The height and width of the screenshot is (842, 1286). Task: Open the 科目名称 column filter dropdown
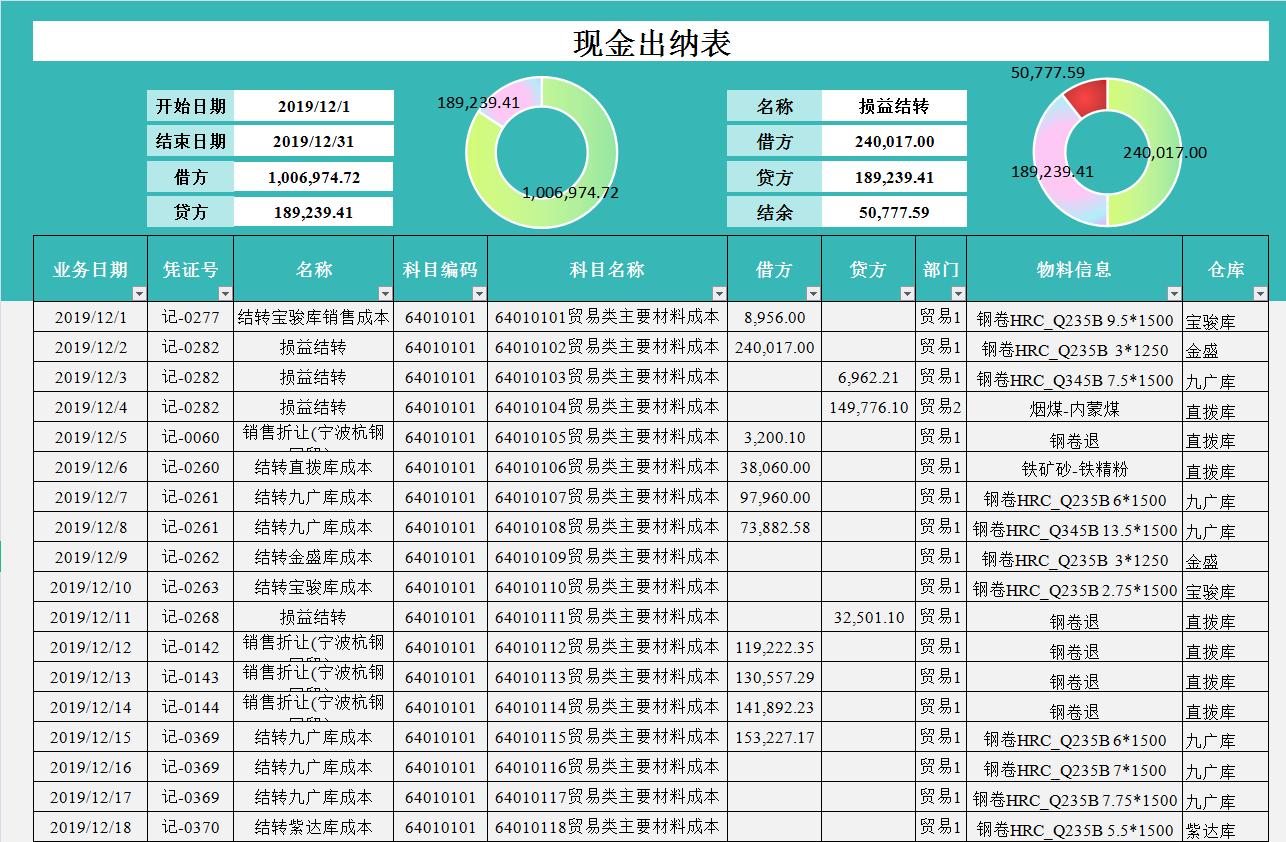coord(719,291)
